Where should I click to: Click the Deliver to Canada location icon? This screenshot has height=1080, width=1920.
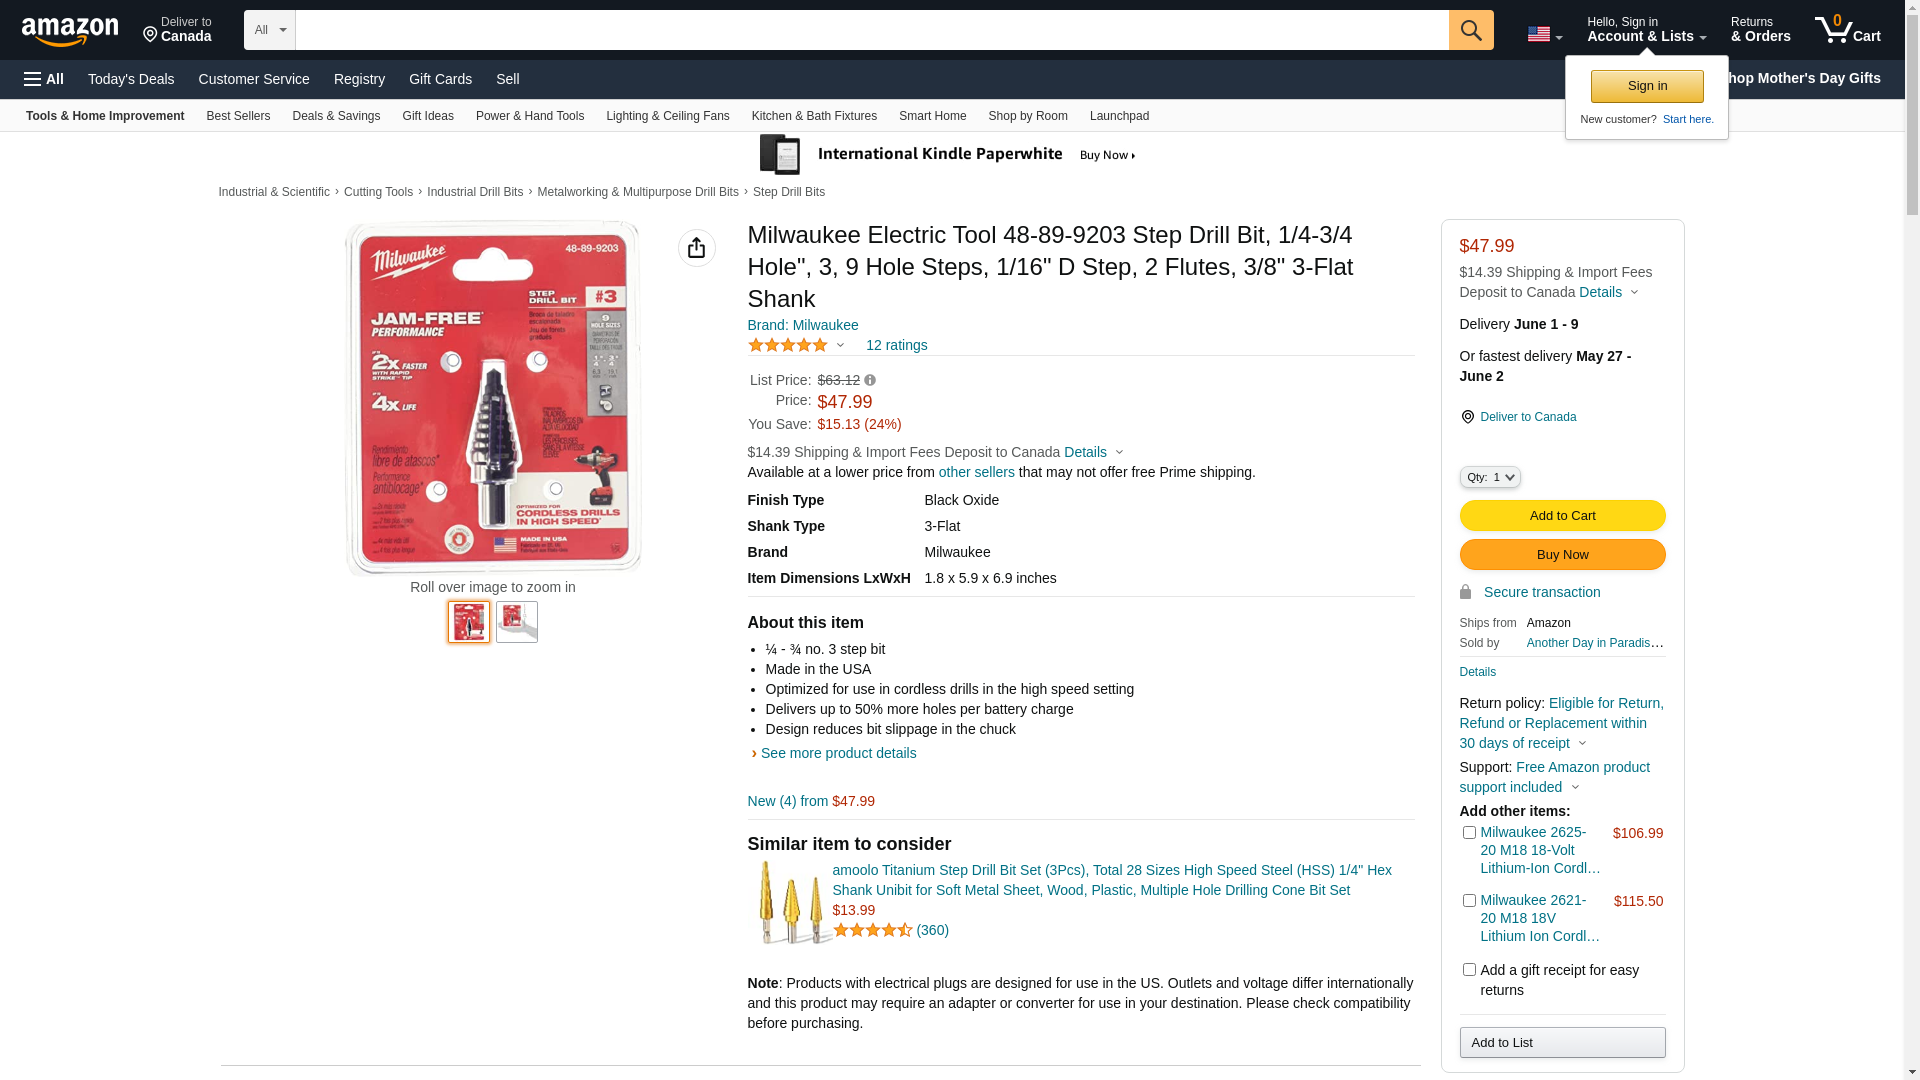tap(1467, 417)
